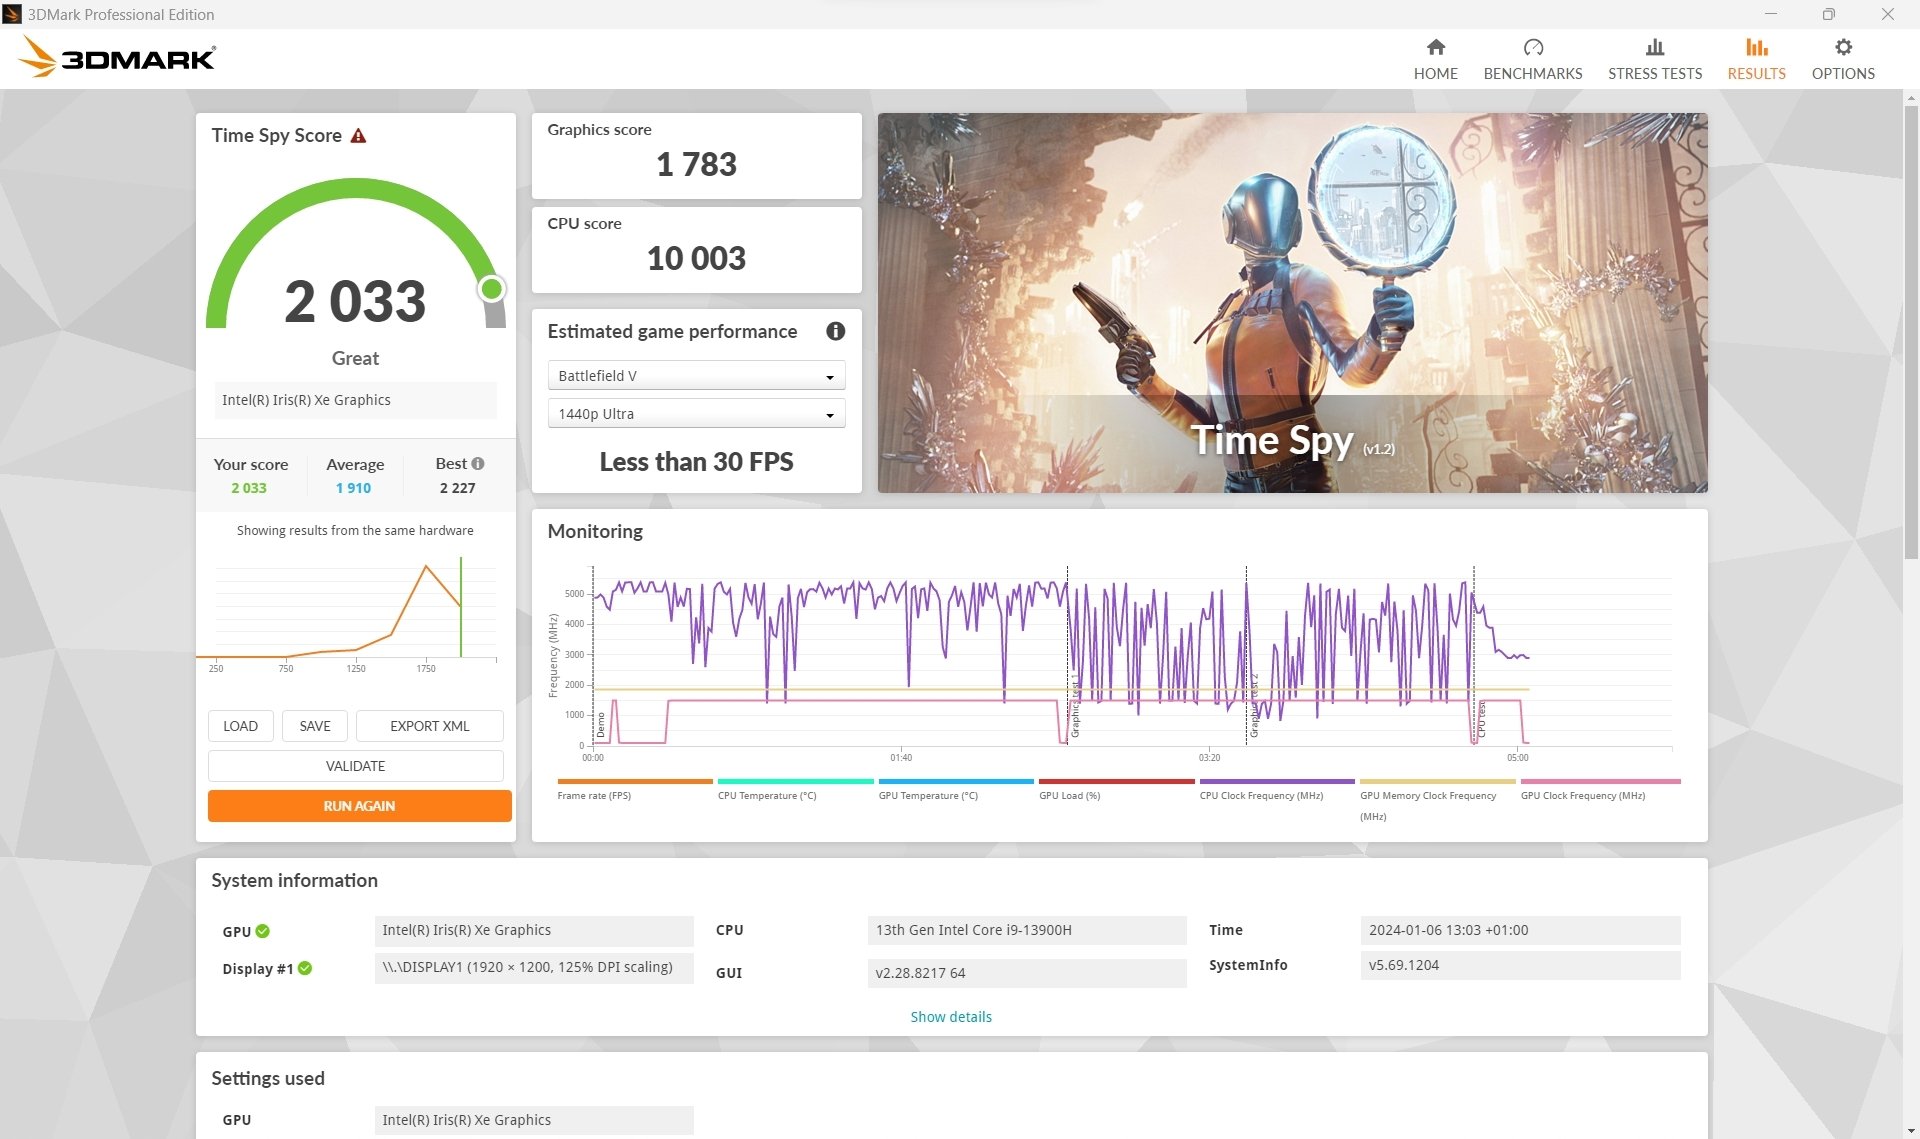Open the 1440p Ultra resolution dropdown
The width and height of the screenshot is (1920, 1139).
pyautogui.click(x=696, y=414)
